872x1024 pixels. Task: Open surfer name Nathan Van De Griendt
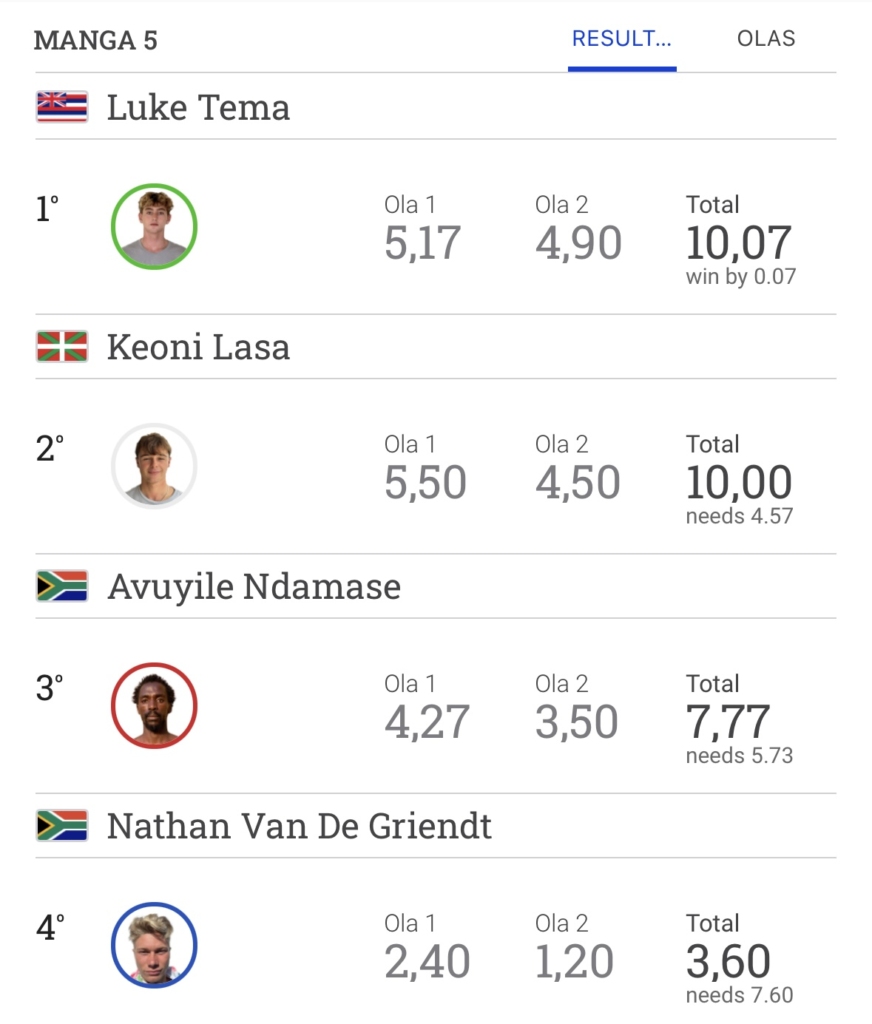click(299, 827)
